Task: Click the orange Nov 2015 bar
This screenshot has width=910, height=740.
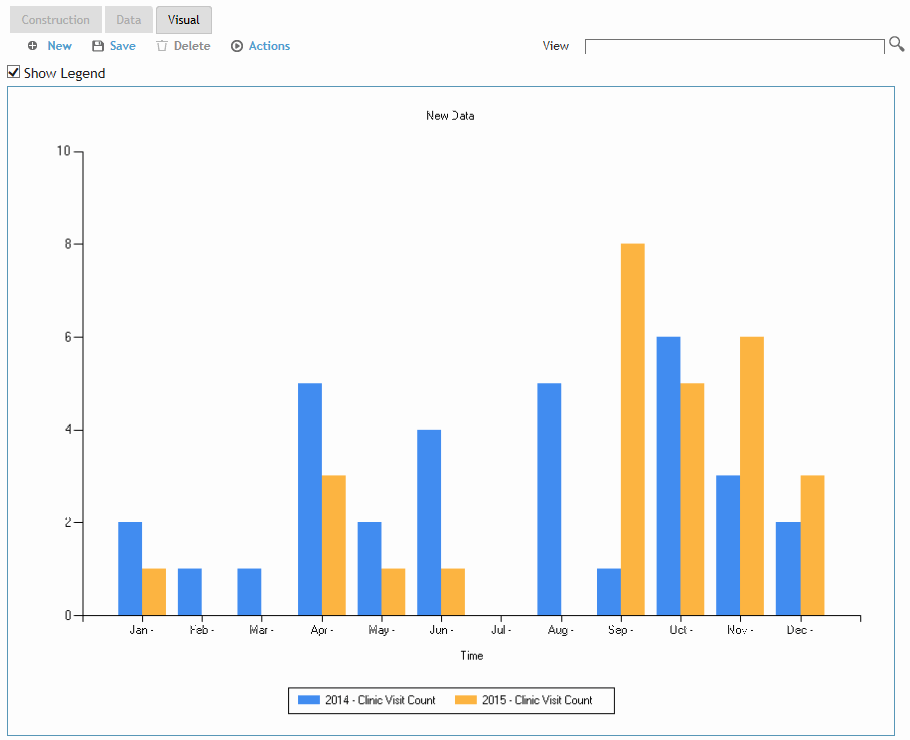Action: click(x=752, y=476)
